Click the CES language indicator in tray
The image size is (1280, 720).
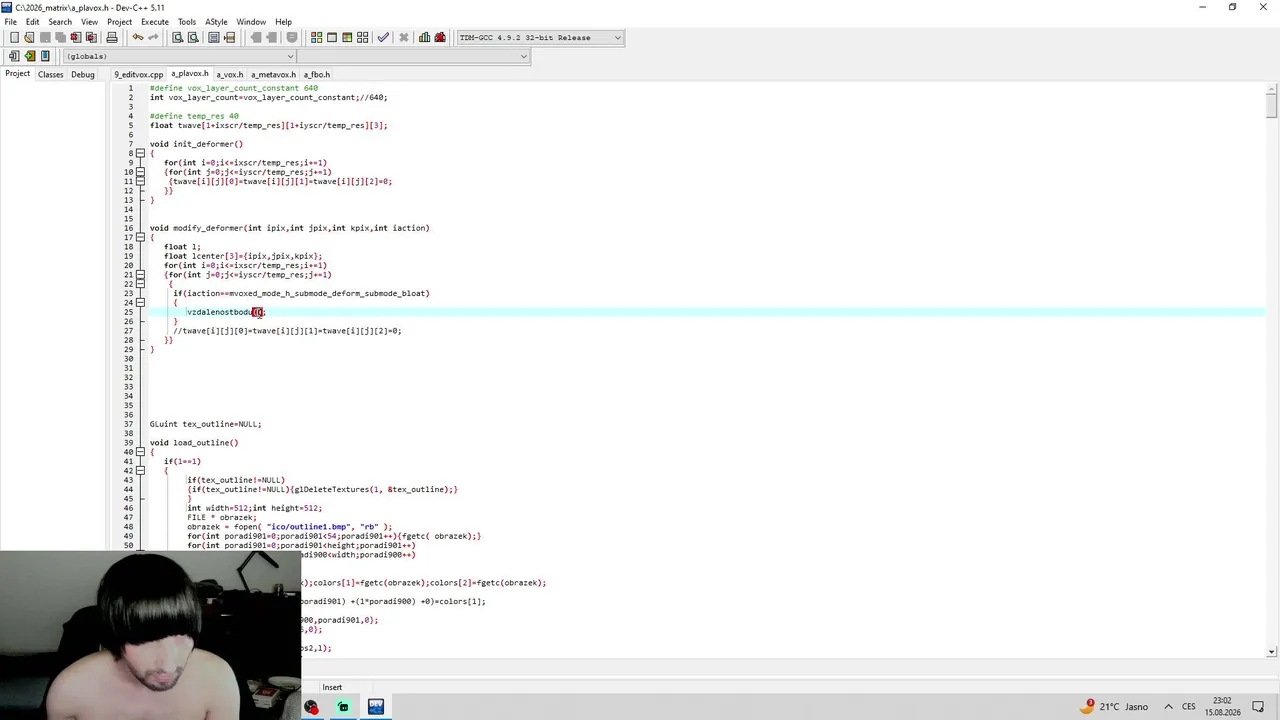pyautogui.click(x=1189, y=707)
